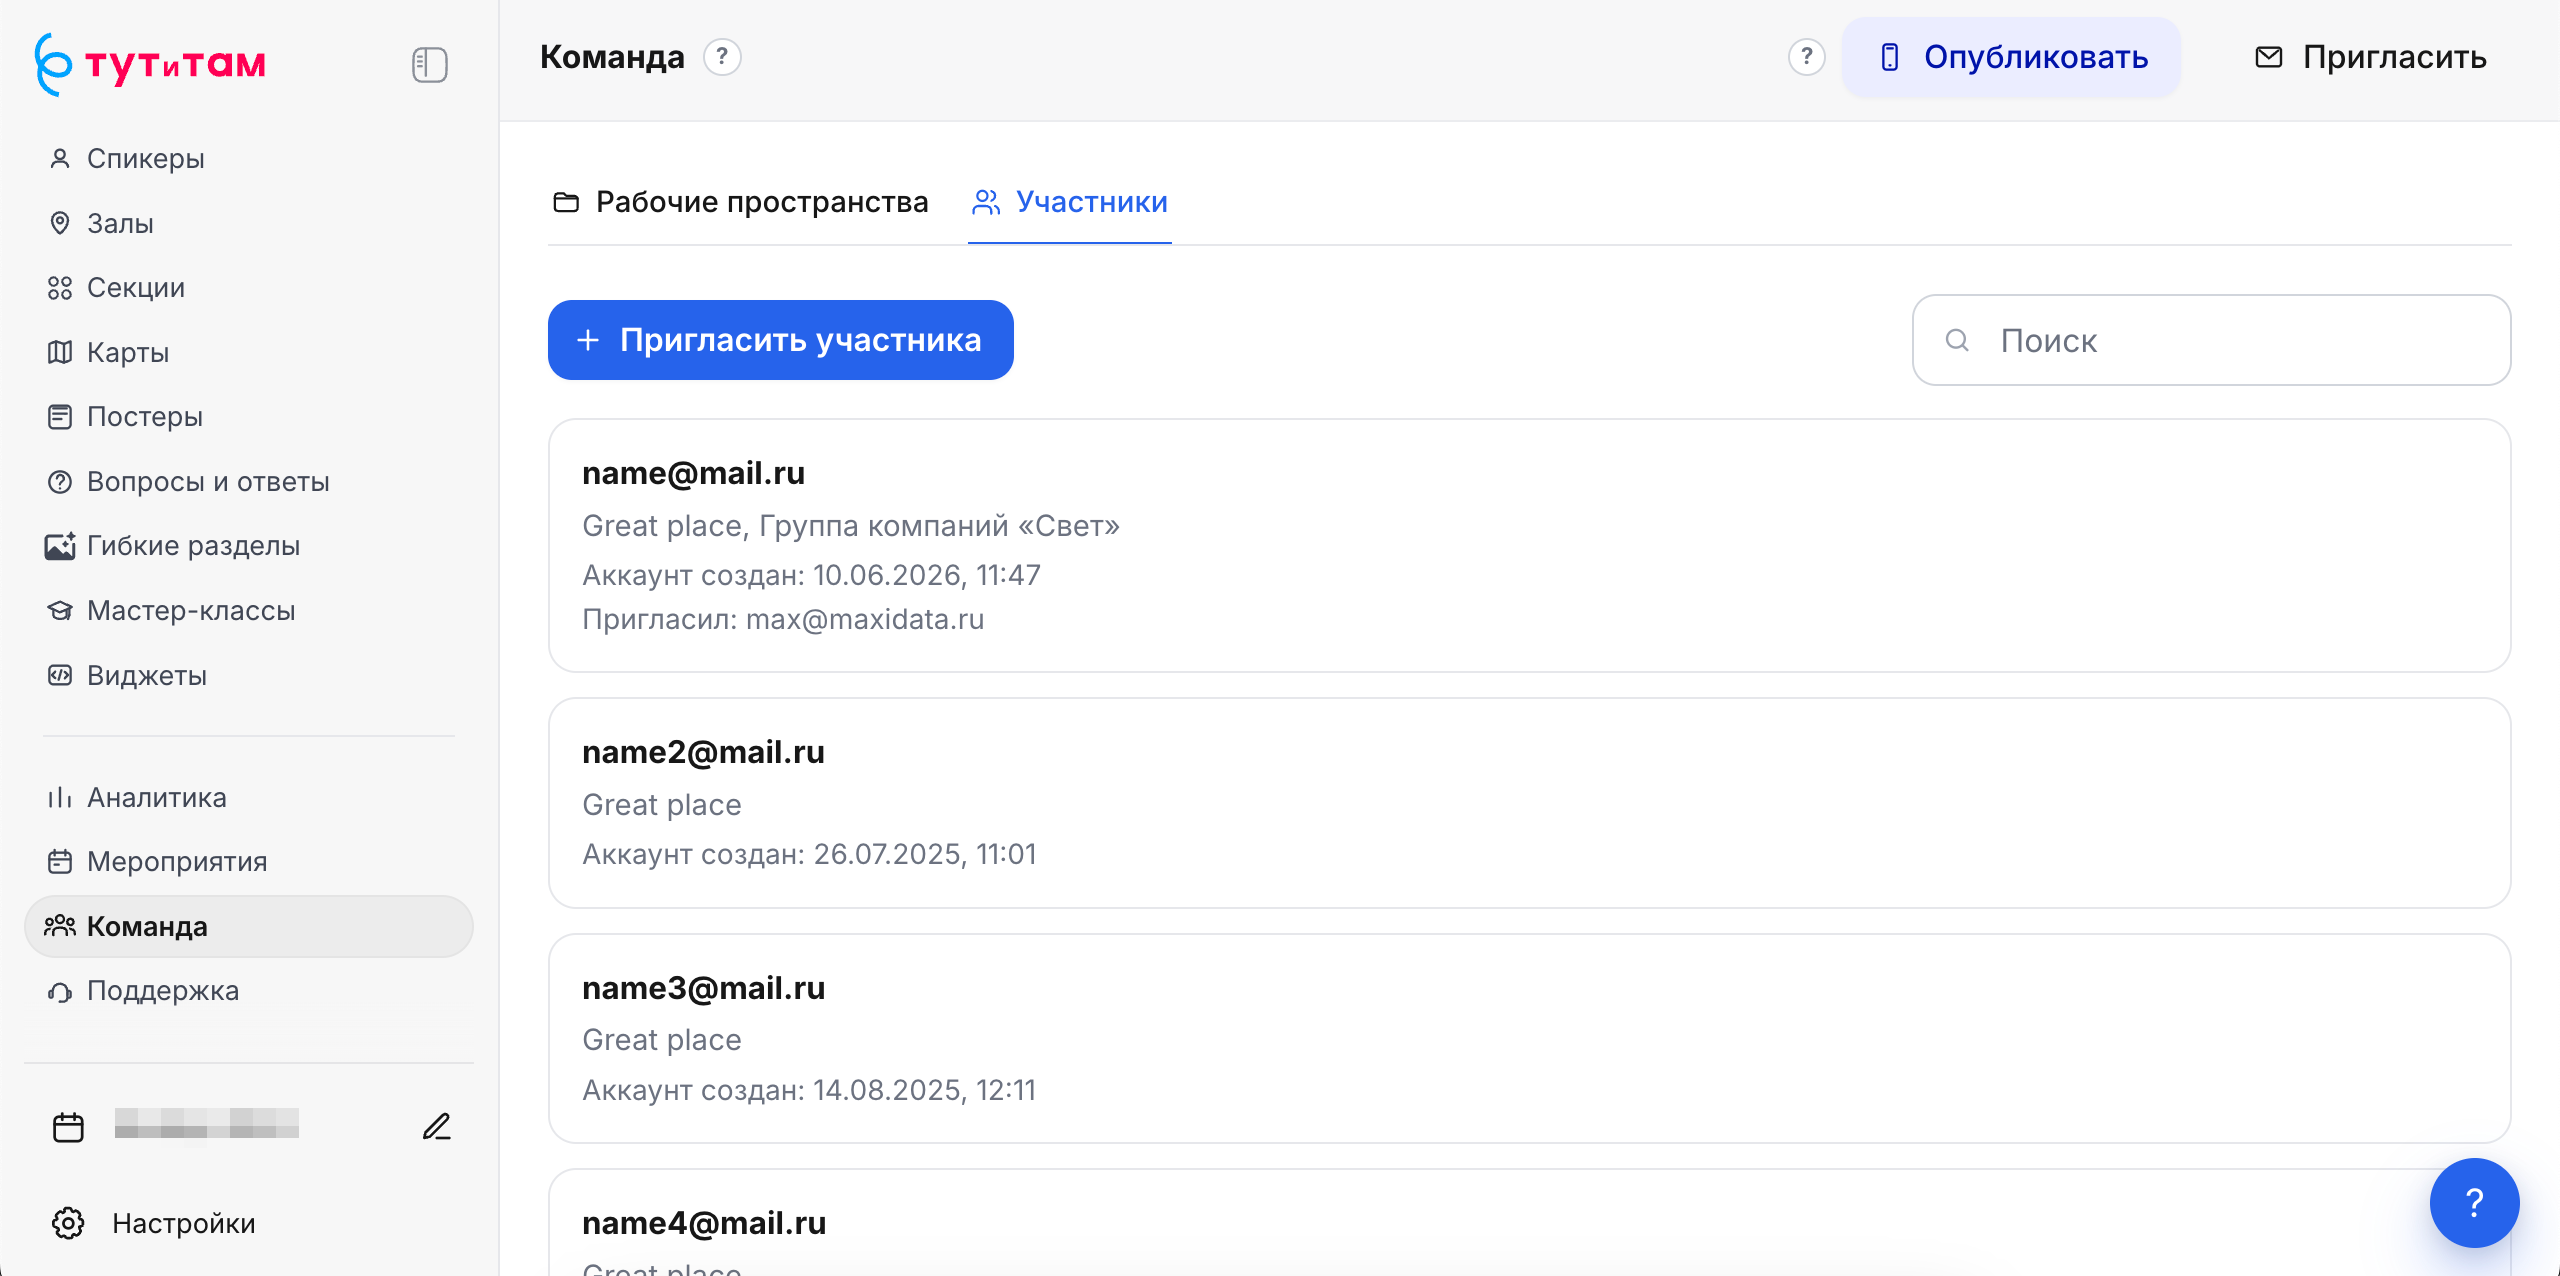Viewport: 2560px width, 1276px height.
Task: Click Пригласить in top bar
Action: click(2370, 57)
